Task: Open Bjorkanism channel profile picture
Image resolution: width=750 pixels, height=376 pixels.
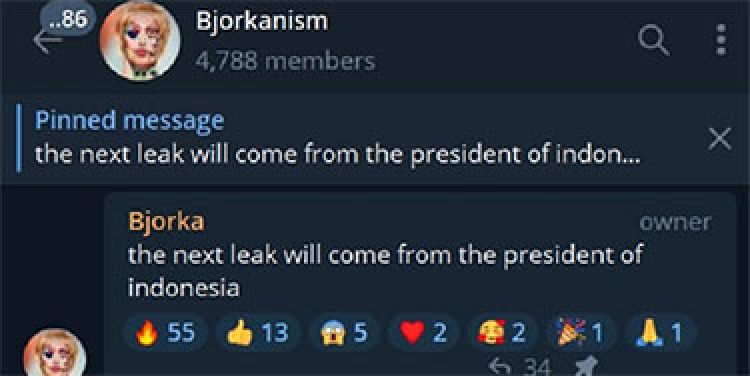Action: [140, 40]
